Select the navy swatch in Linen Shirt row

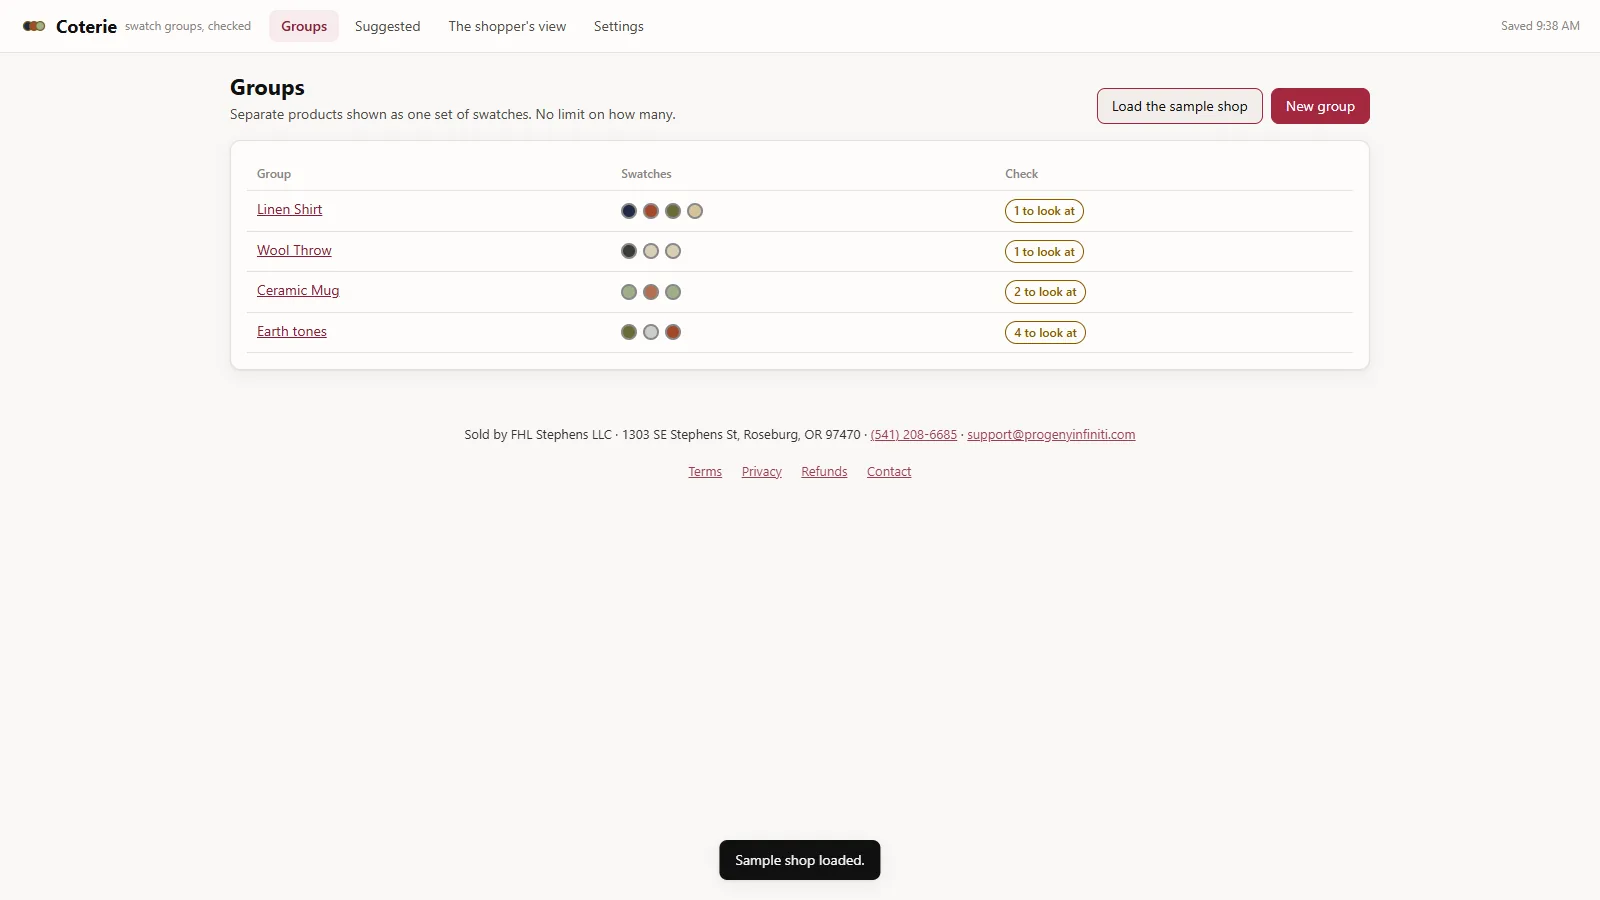coord(629,211)
